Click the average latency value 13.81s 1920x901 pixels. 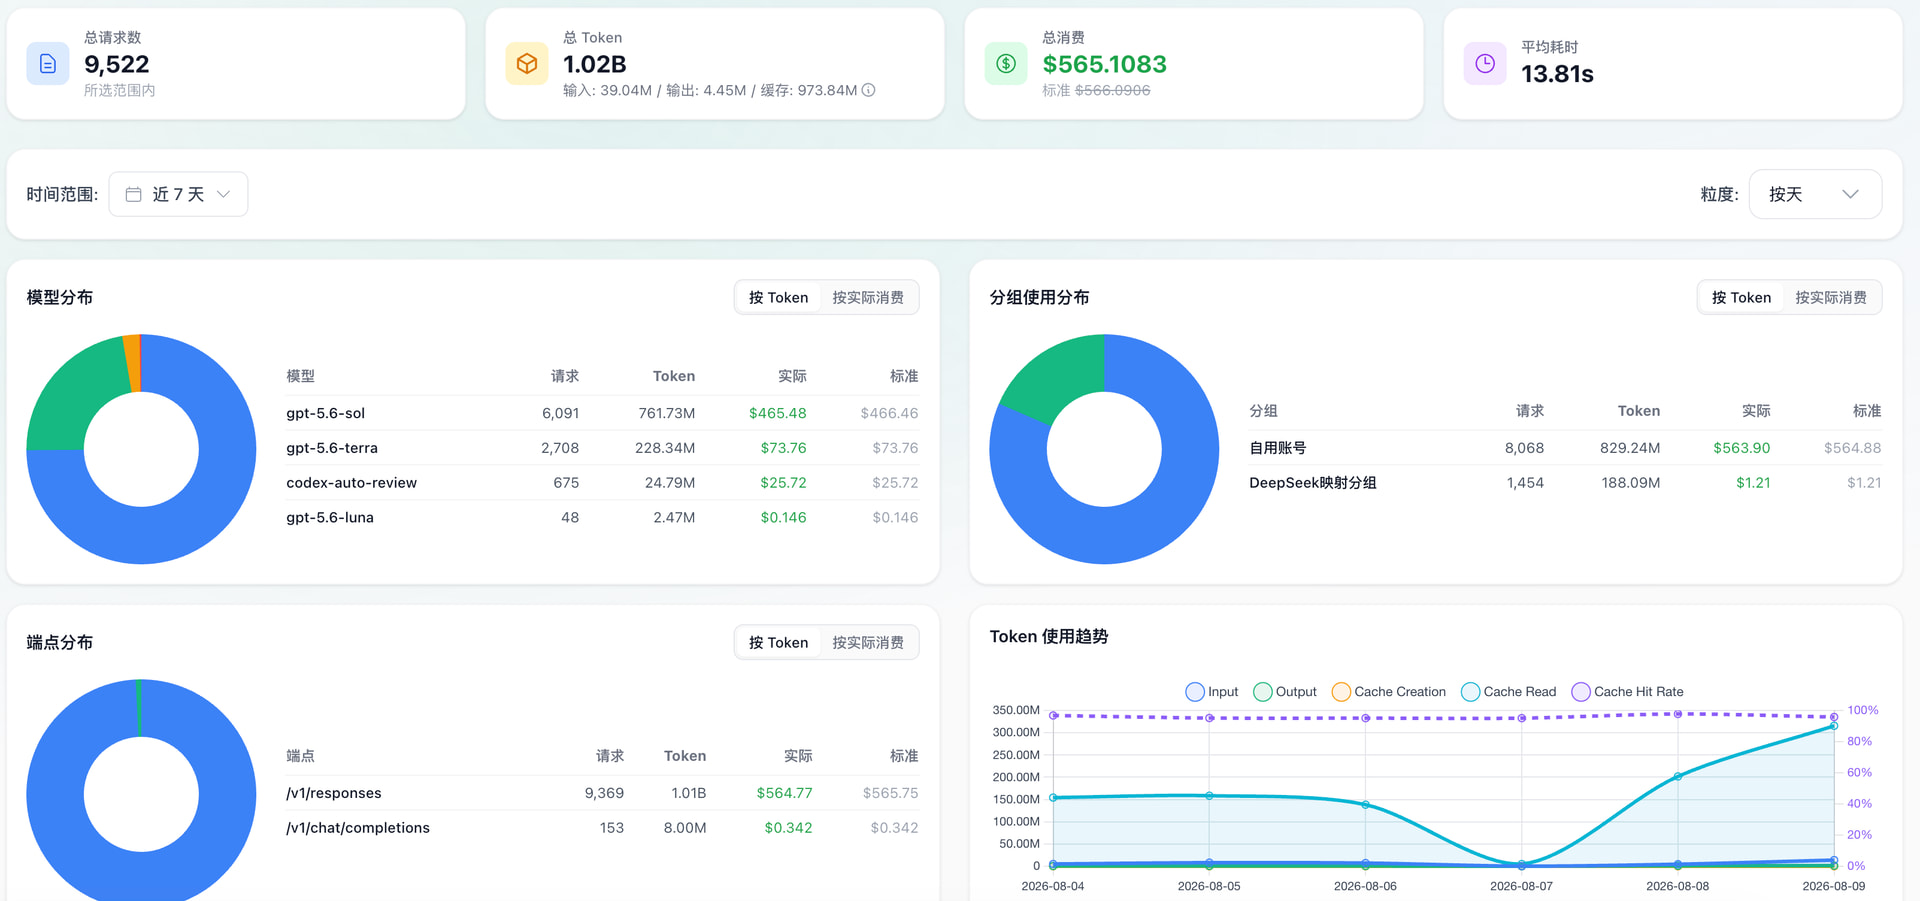click(x=1558, y=74)
